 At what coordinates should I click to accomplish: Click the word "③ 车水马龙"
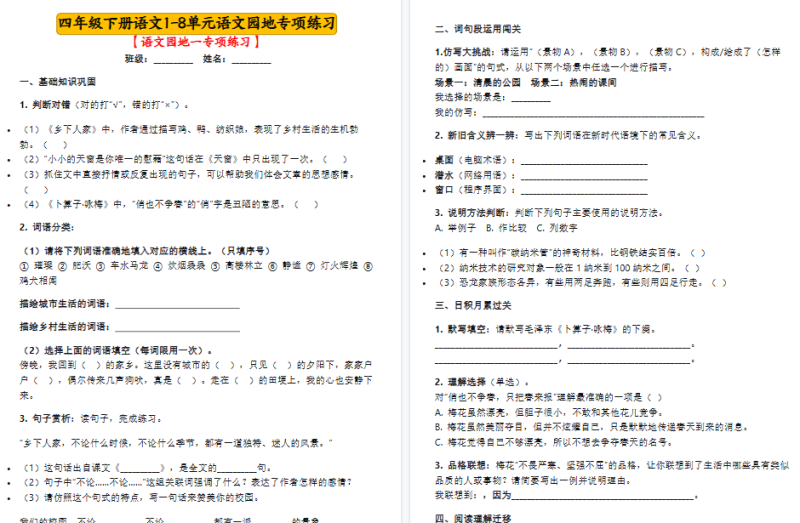coord(122,266)
